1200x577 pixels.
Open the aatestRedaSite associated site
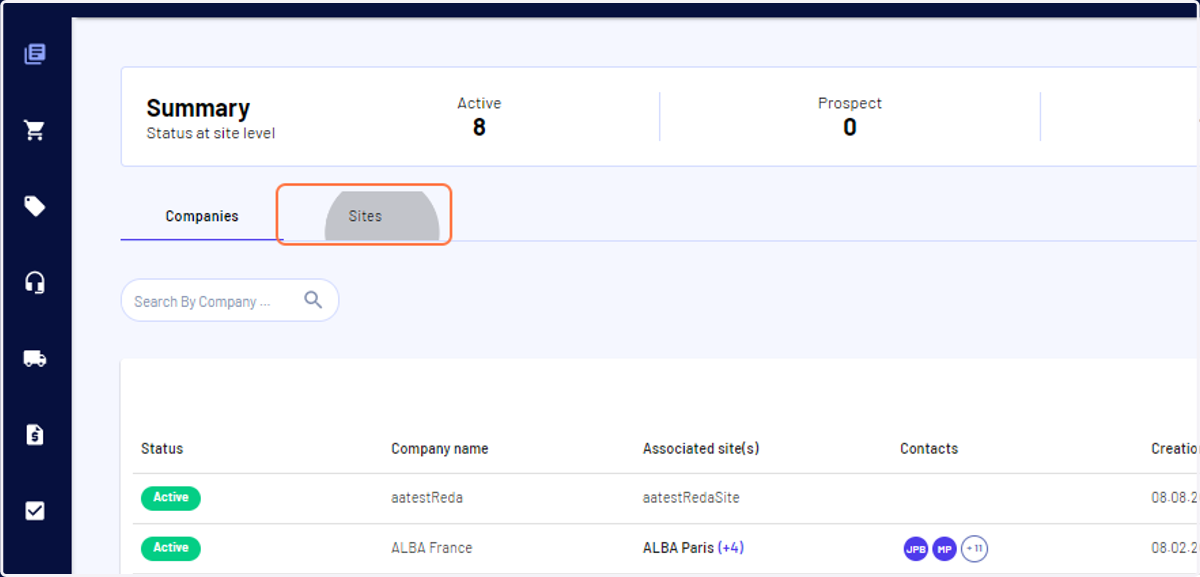pos(691,498)
